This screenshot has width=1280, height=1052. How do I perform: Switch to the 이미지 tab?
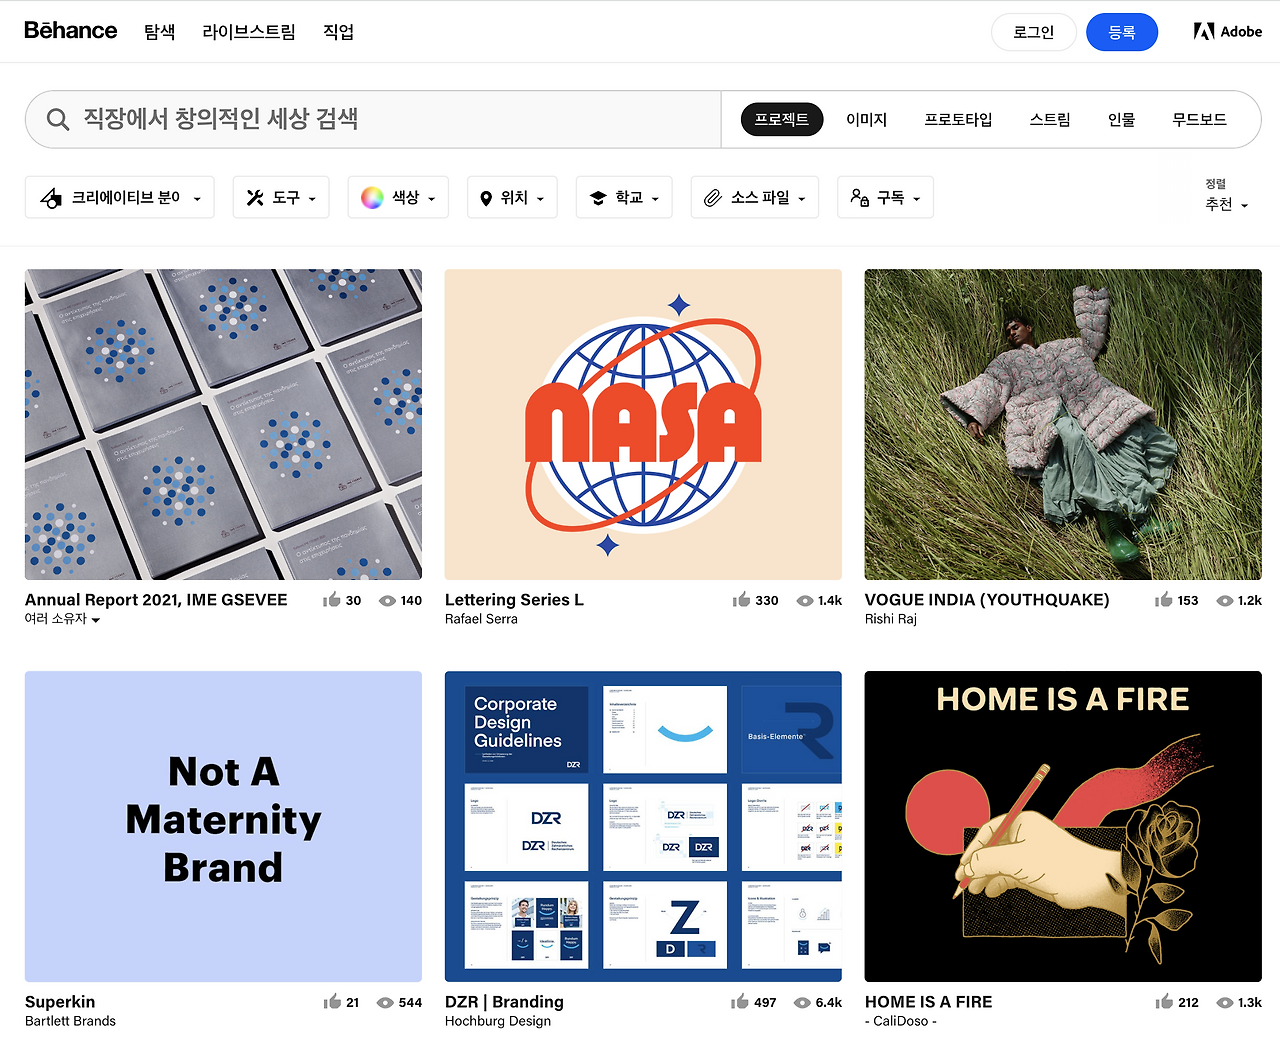tap(867, 119)
